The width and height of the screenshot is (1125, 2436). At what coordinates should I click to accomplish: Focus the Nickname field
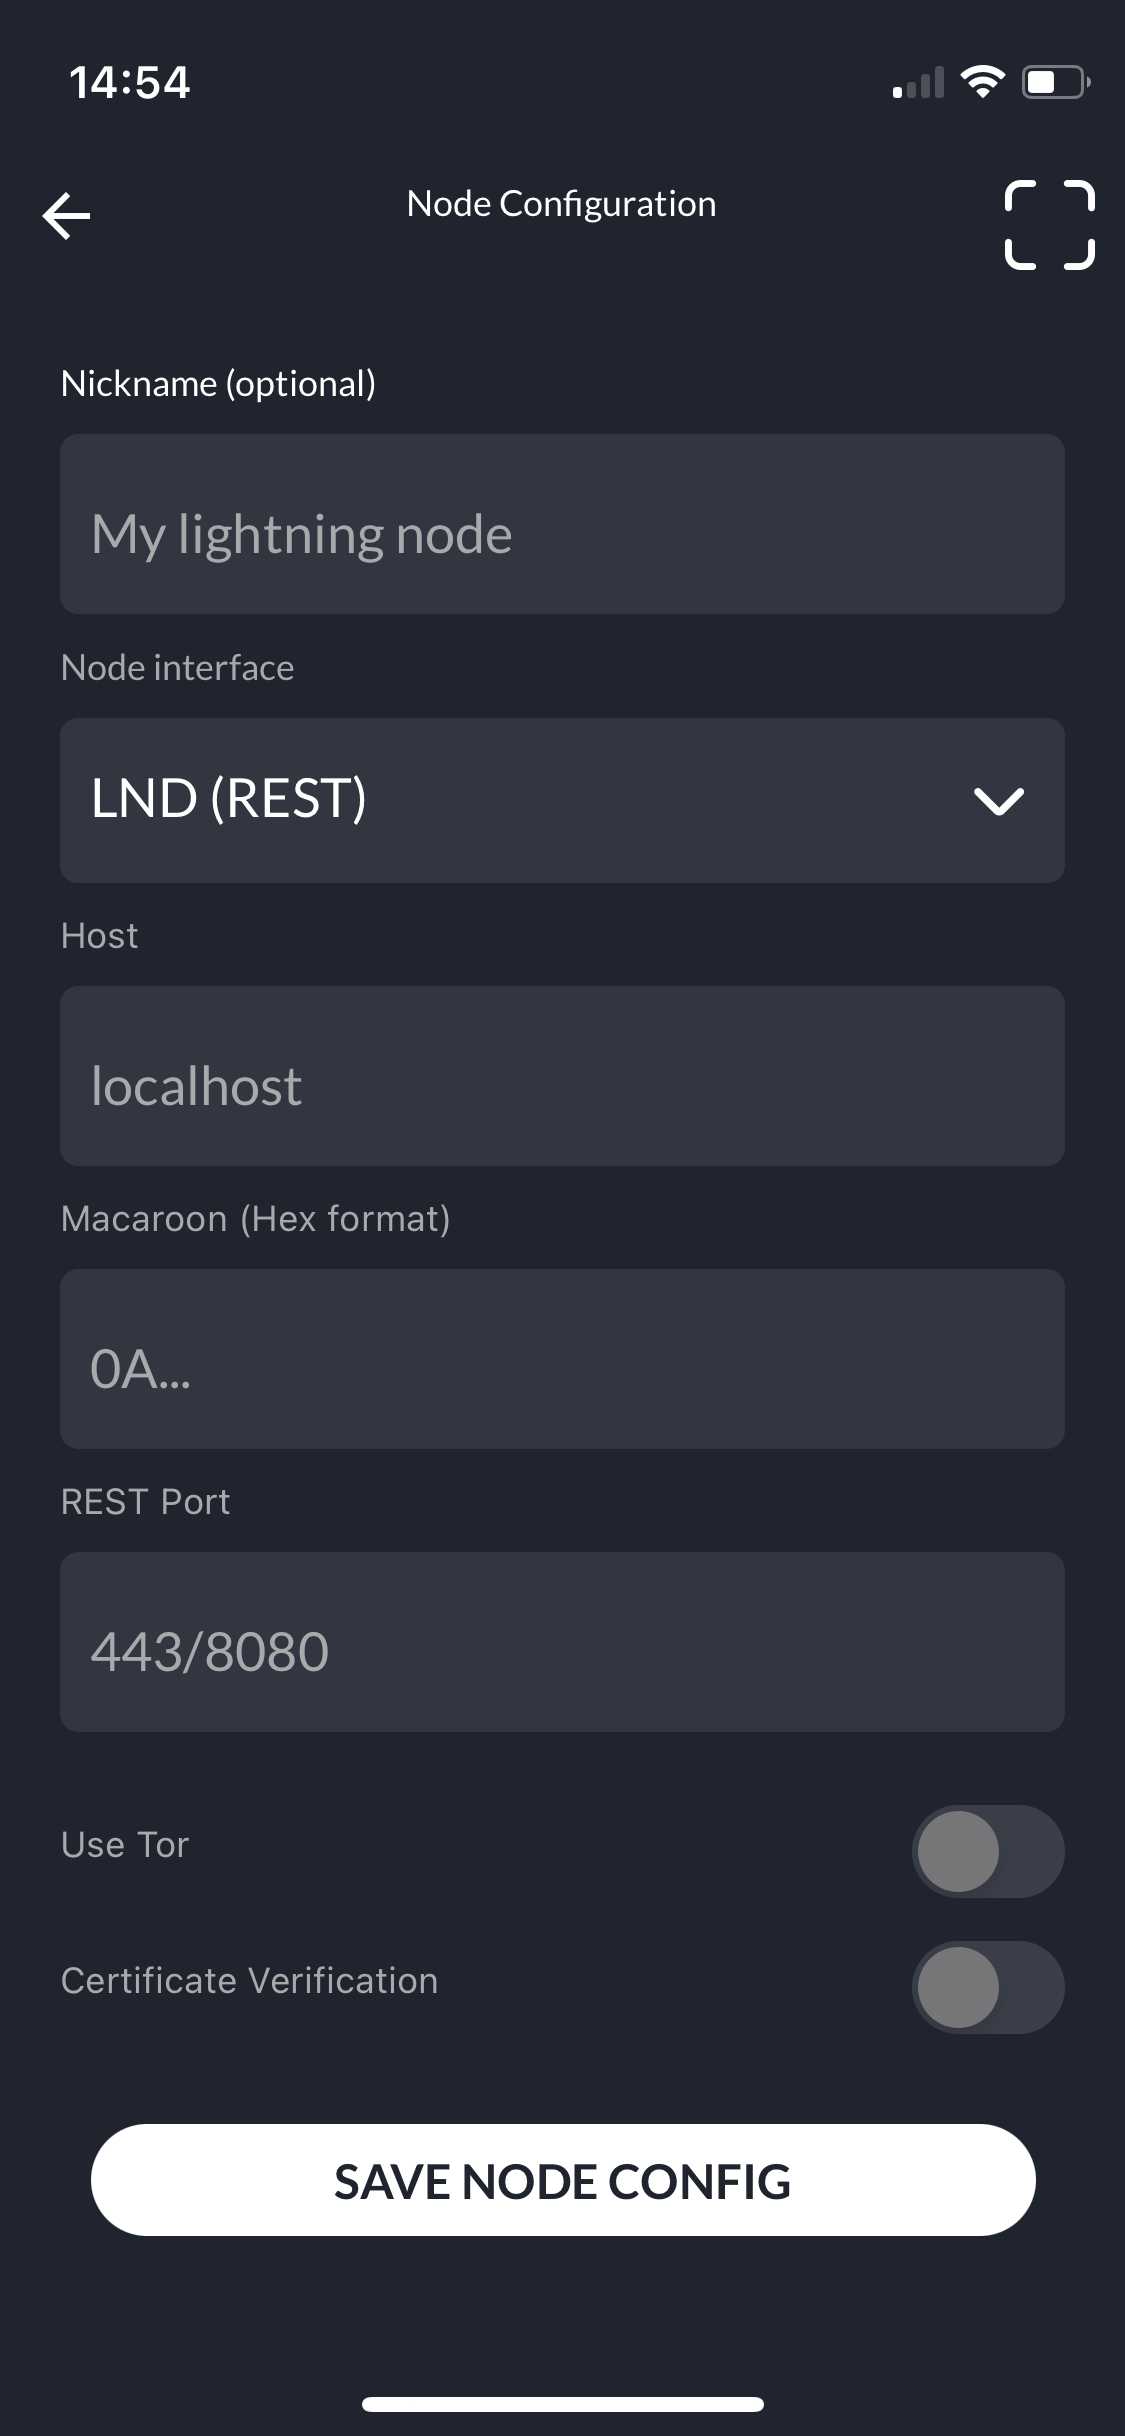pos(562,524)
